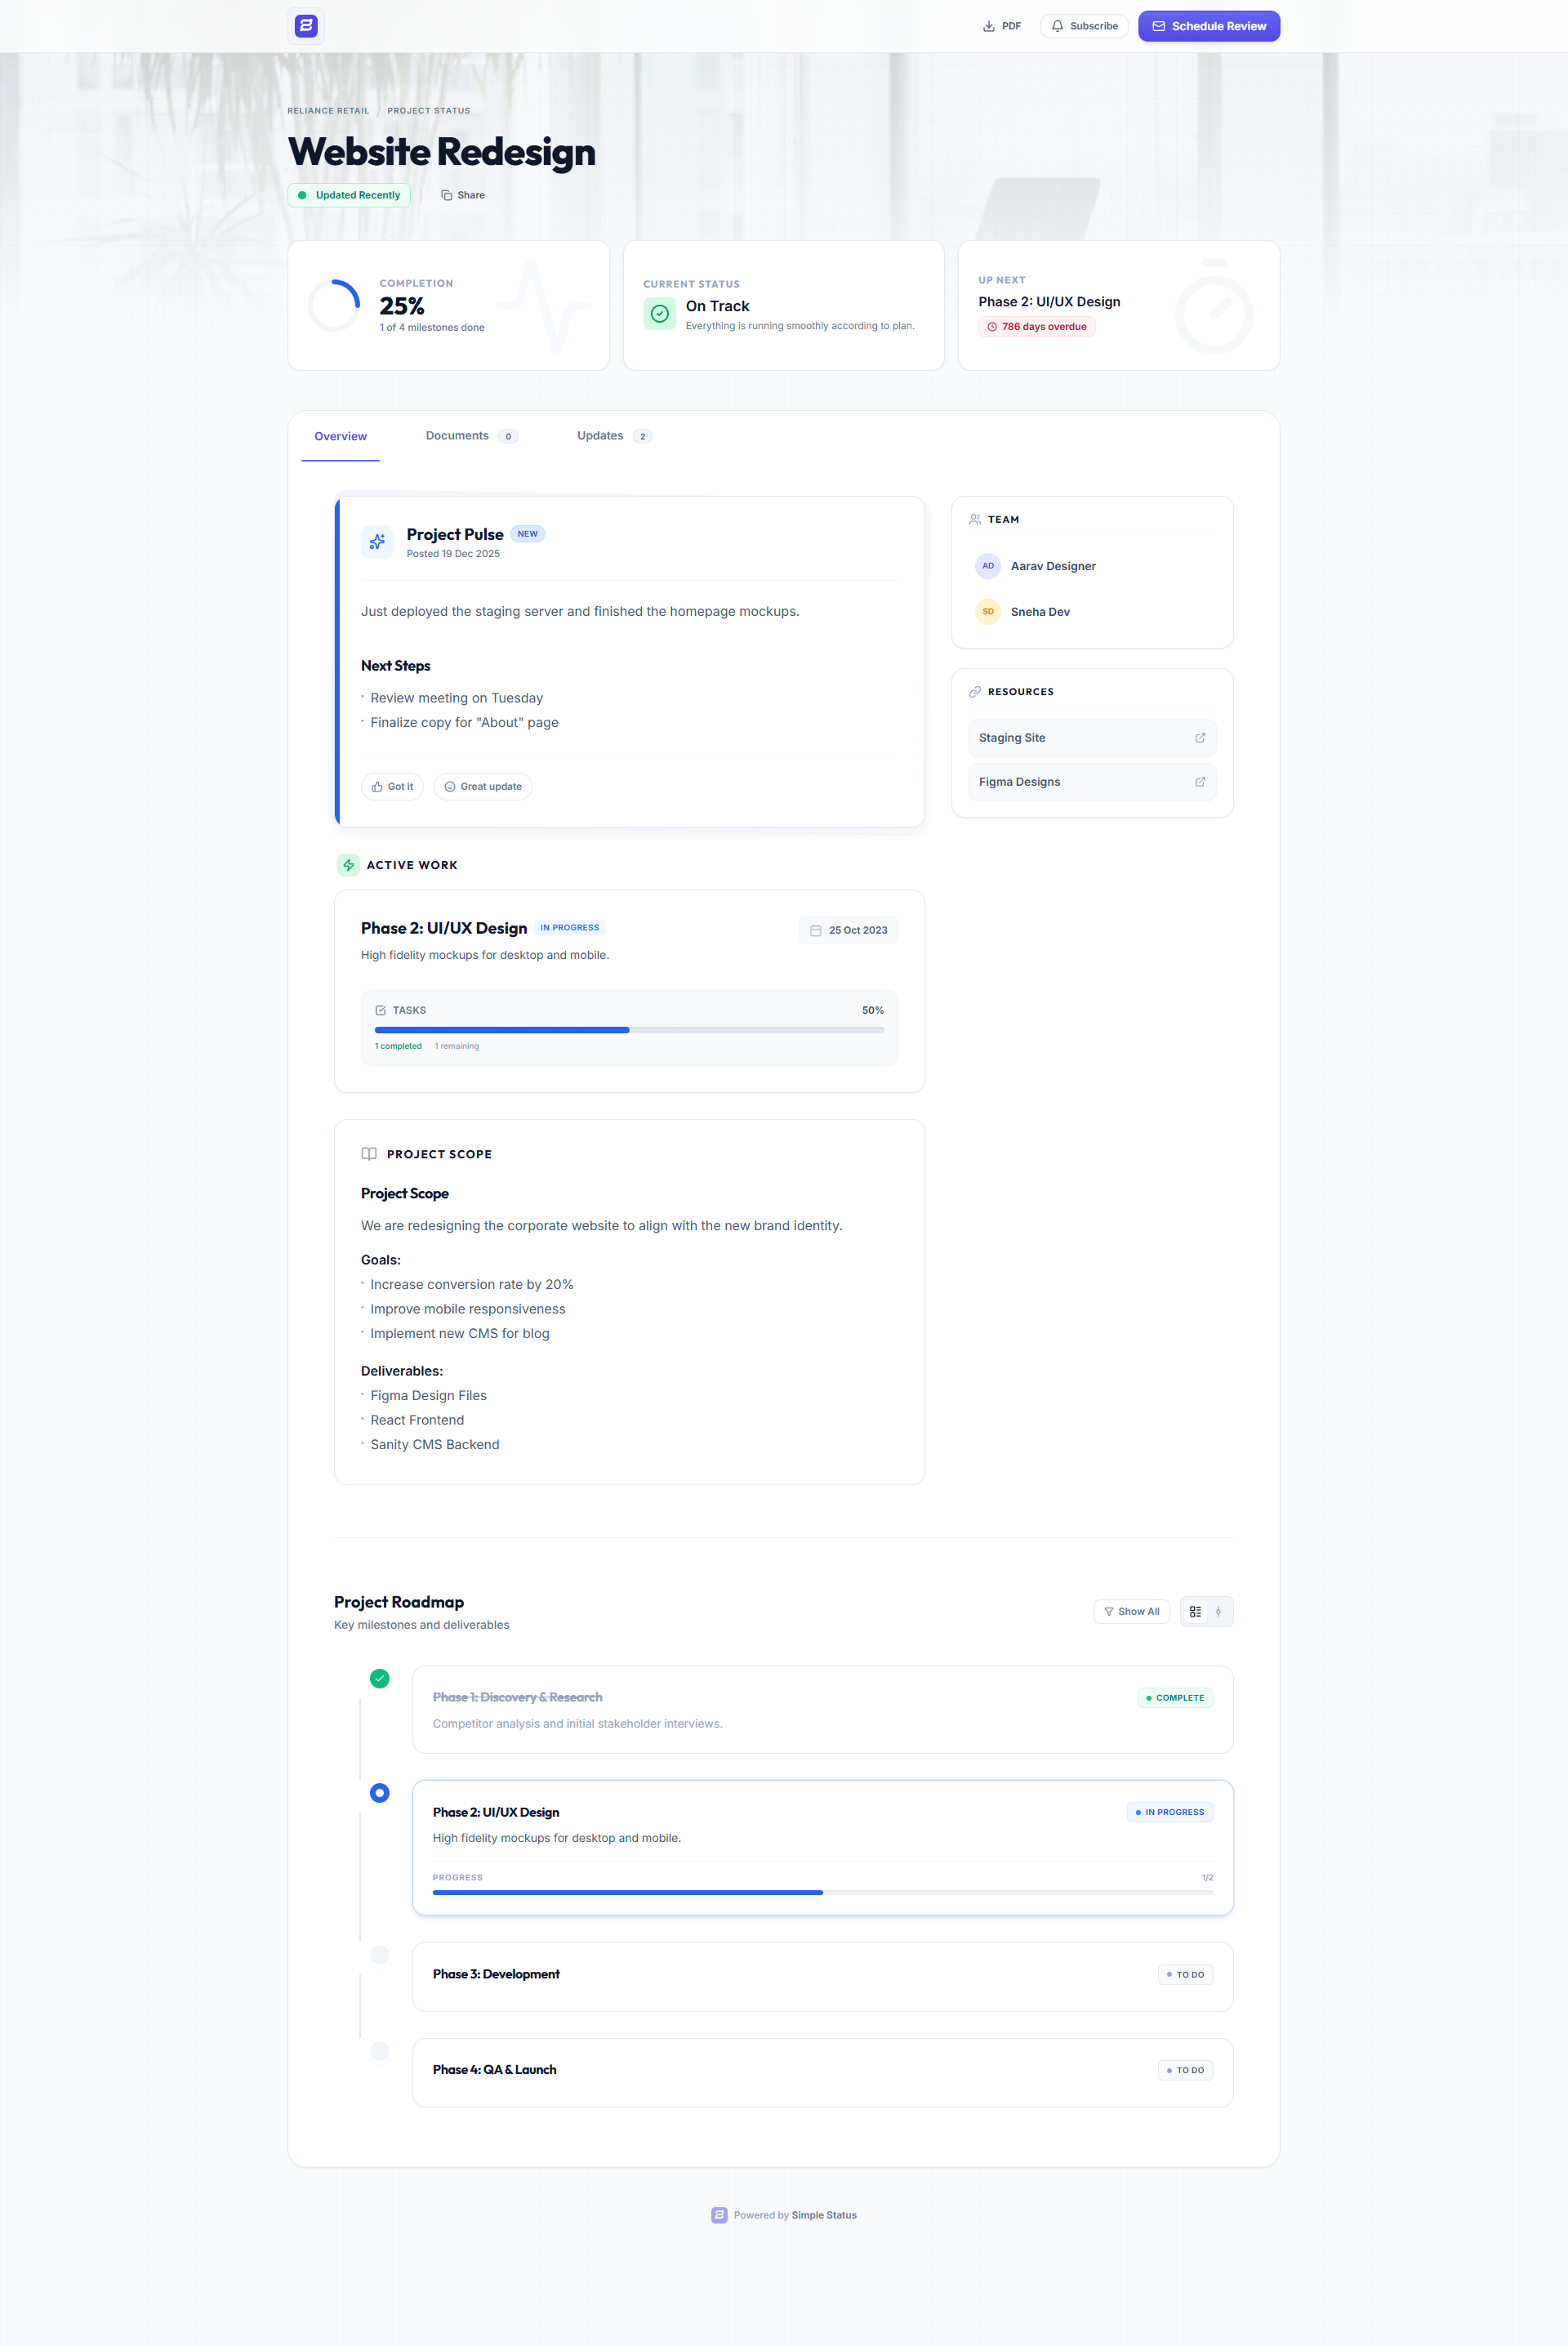Click the Subscribe bell button
The image size is (1568, 2346).
(x=1084, y=26)
